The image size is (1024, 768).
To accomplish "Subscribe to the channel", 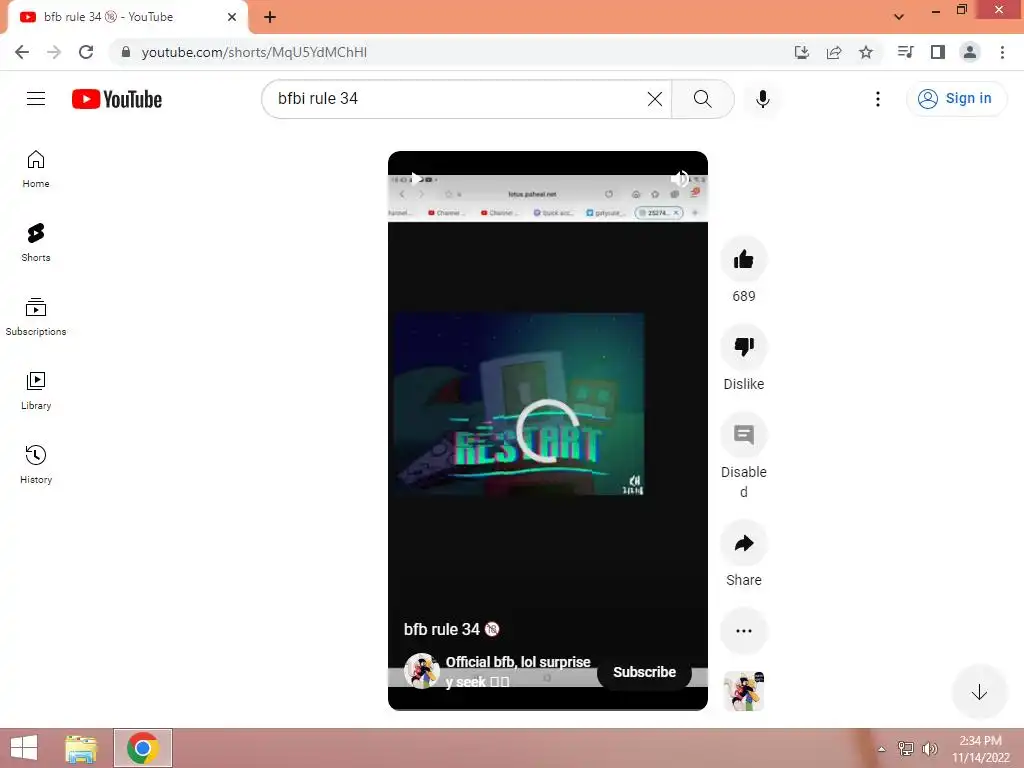I will tap(644, 672).
